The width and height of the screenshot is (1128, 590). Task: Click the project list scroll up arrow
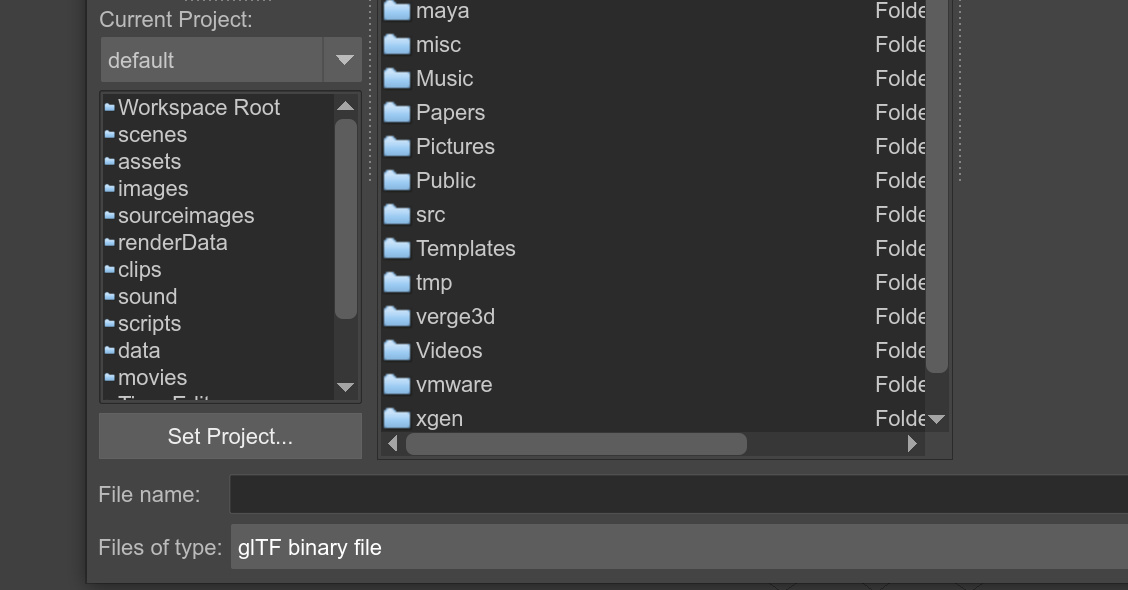pyautogui.click(x=345, y=106)
